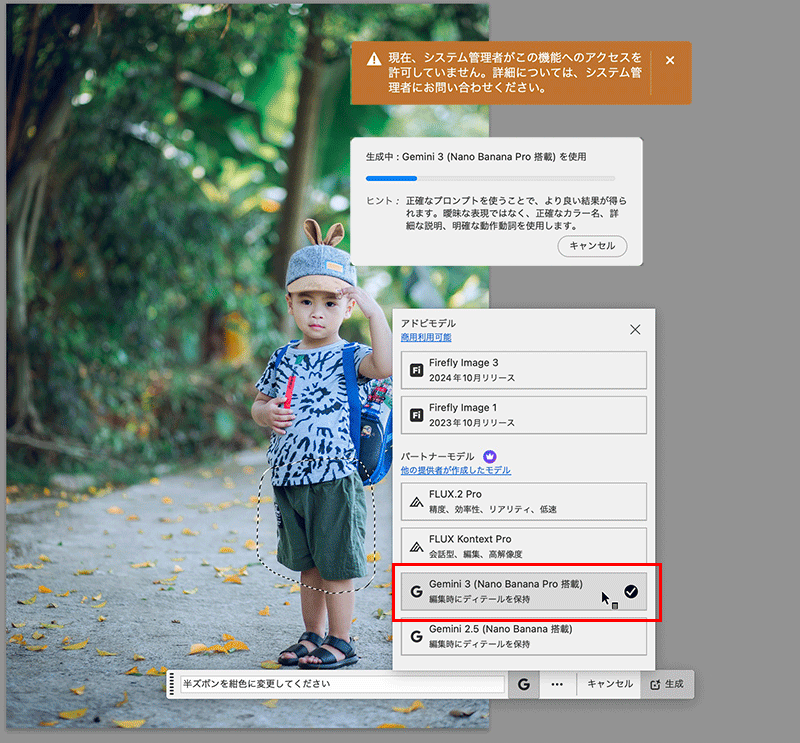
Task: Click the FLUX.2 Pro logo icon
Action: click(416, 502)
